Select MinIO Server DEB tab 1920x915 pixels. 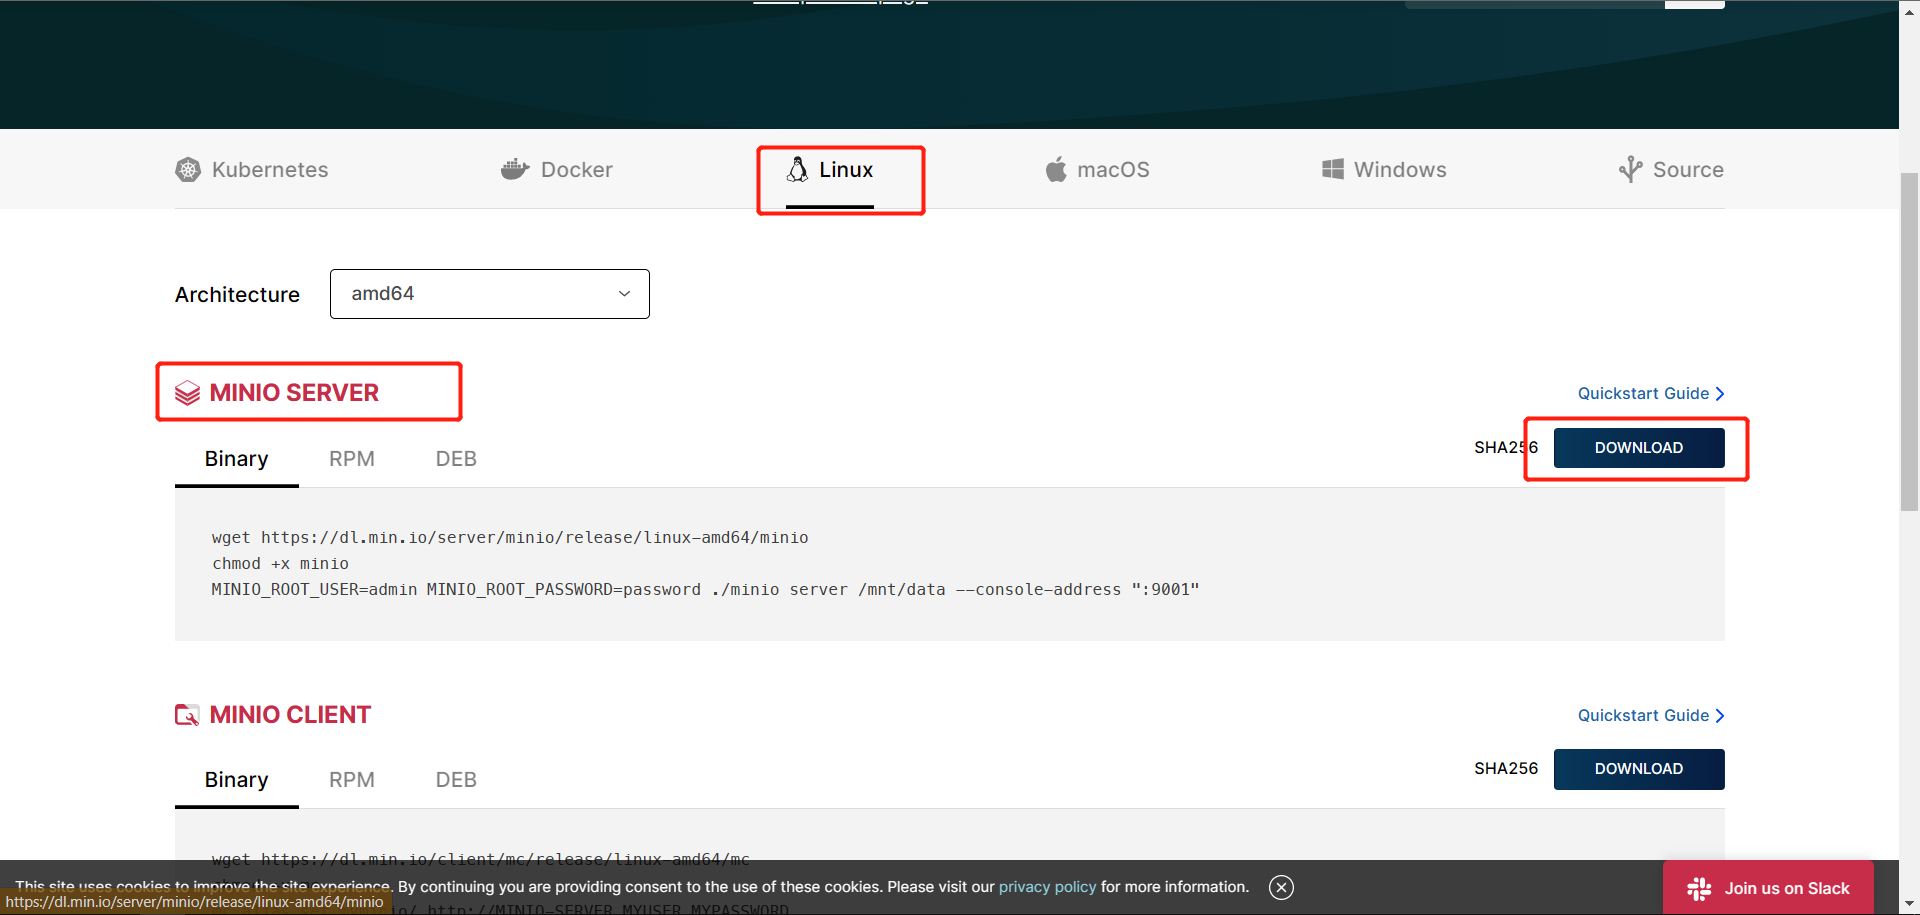click(x=456, y=459)
